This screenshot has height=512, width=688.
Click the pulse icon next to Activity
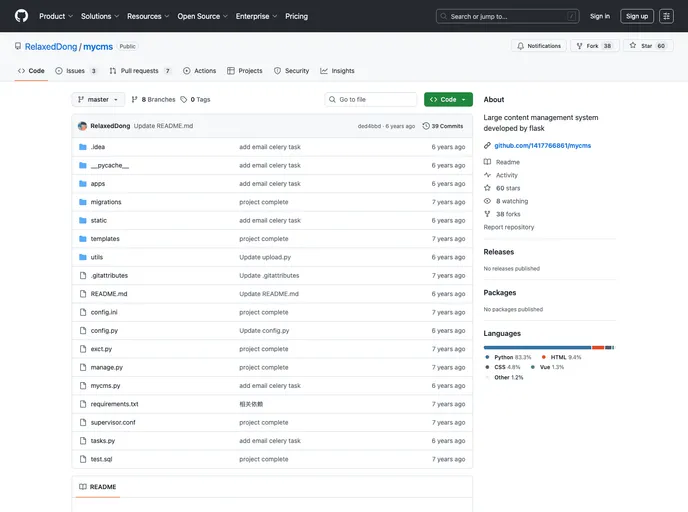coord(487,175)
